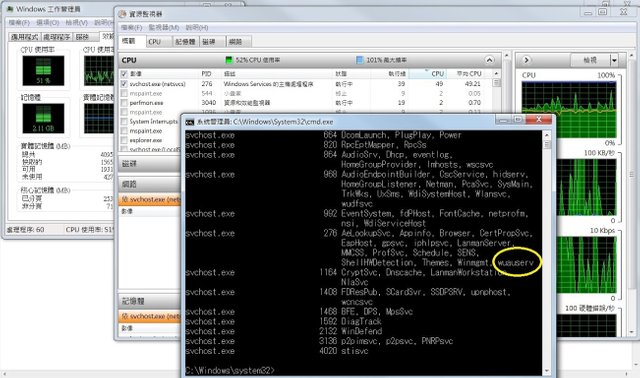Viewport: 640px width, 378px height.
Task: Click the "wuauserv" text in the cmd output
Action: point(516,262)
